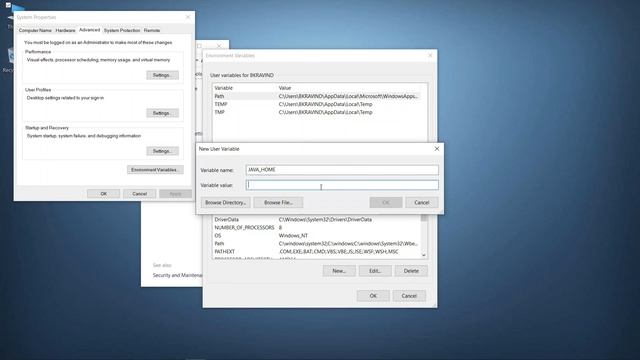The width and height of the screenshot is (640, 360).
Task: Focus the Variable value input field
Action: click(x=342, y=185)
